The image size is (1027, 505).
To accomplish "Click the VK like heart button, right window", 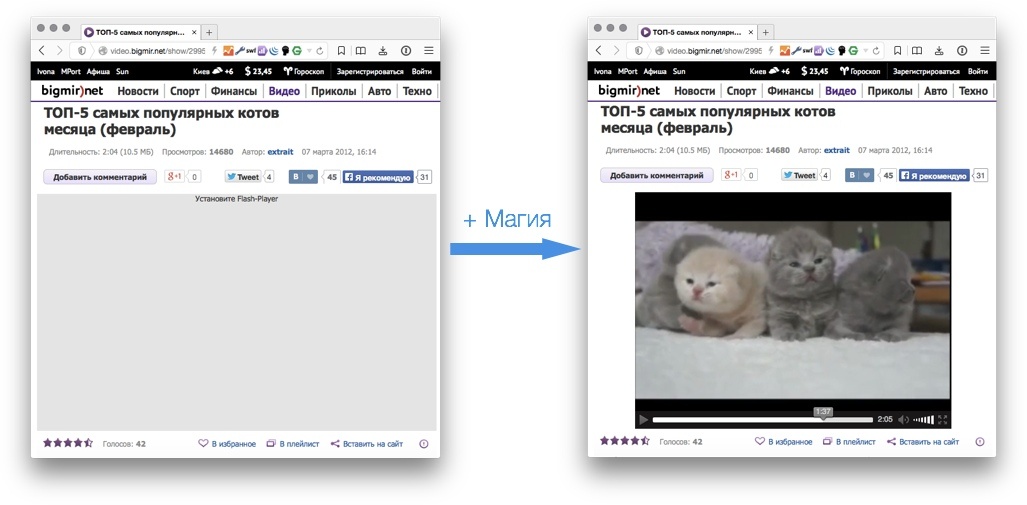I will (867, 175).
